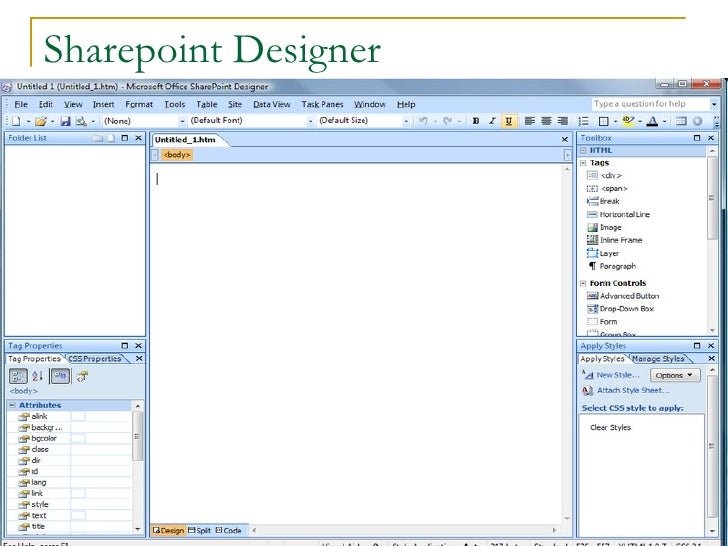Viewport: 728px width, 546px height.
Task: Open the Options dropdown button
Action: (675, 375)
